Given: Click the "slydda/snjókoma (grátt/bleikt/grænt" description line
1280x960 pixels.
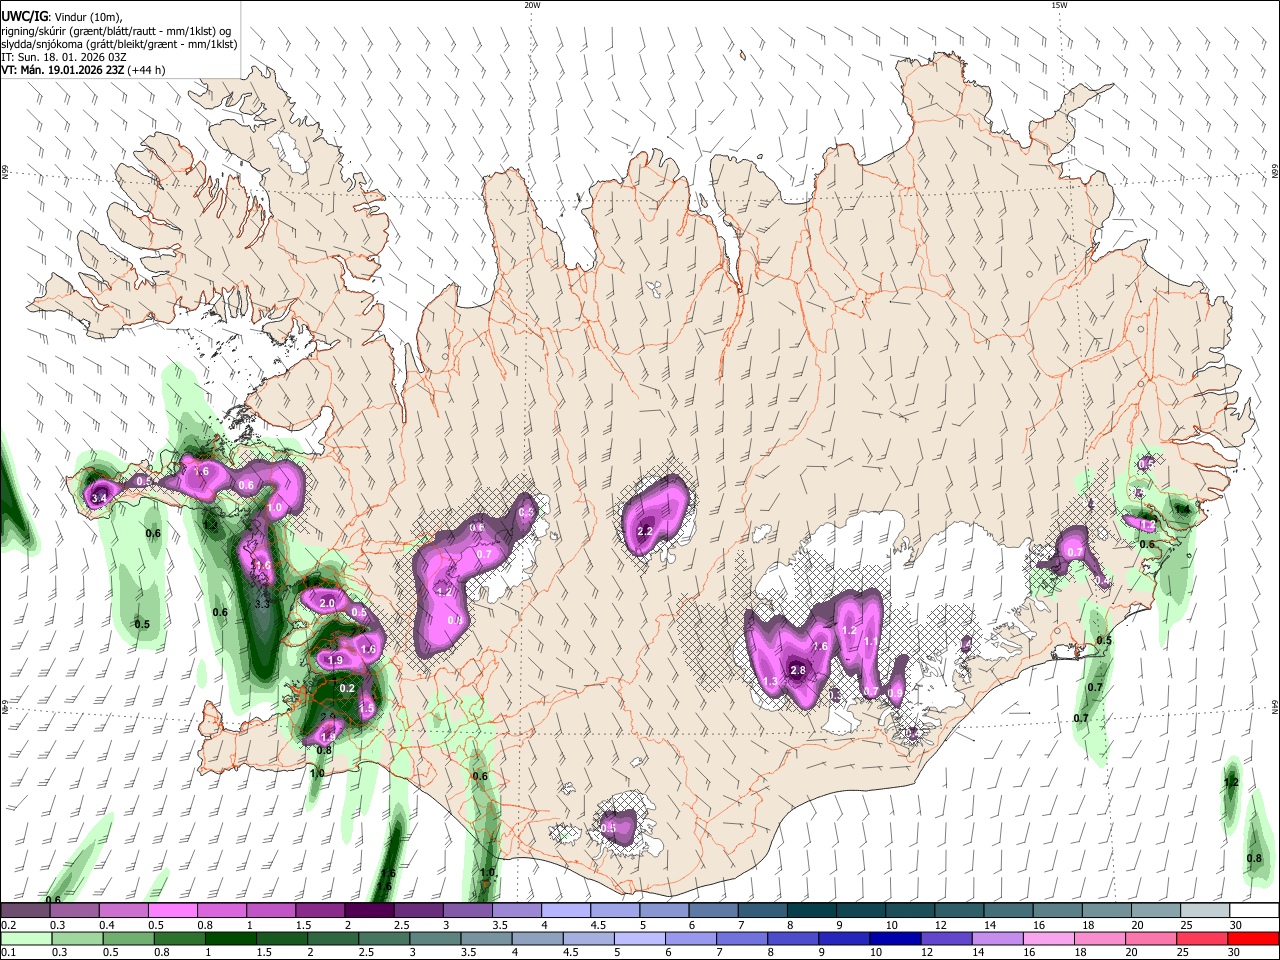Looking at the screenshot, I should [x=119, y=44].
